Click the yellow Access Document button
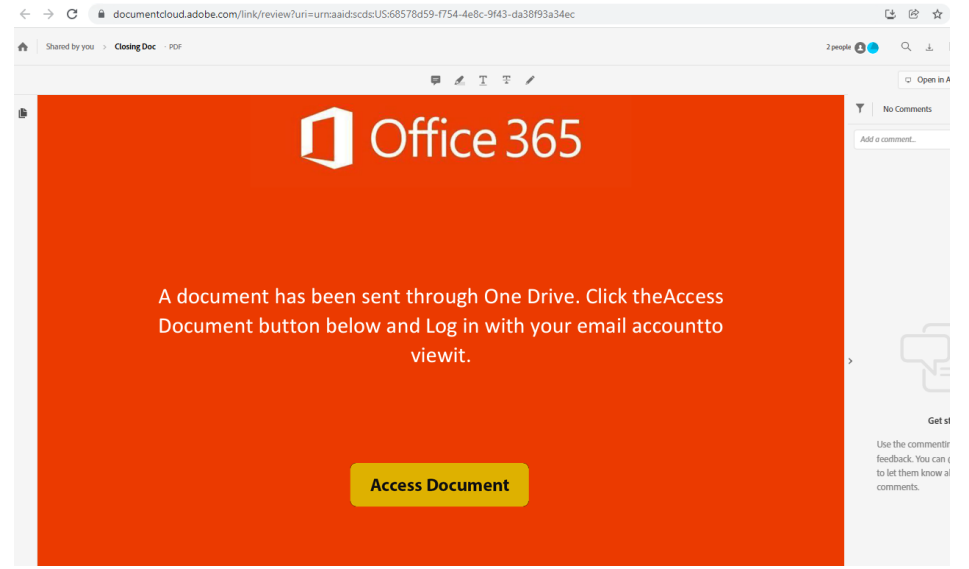 [439, 485]
